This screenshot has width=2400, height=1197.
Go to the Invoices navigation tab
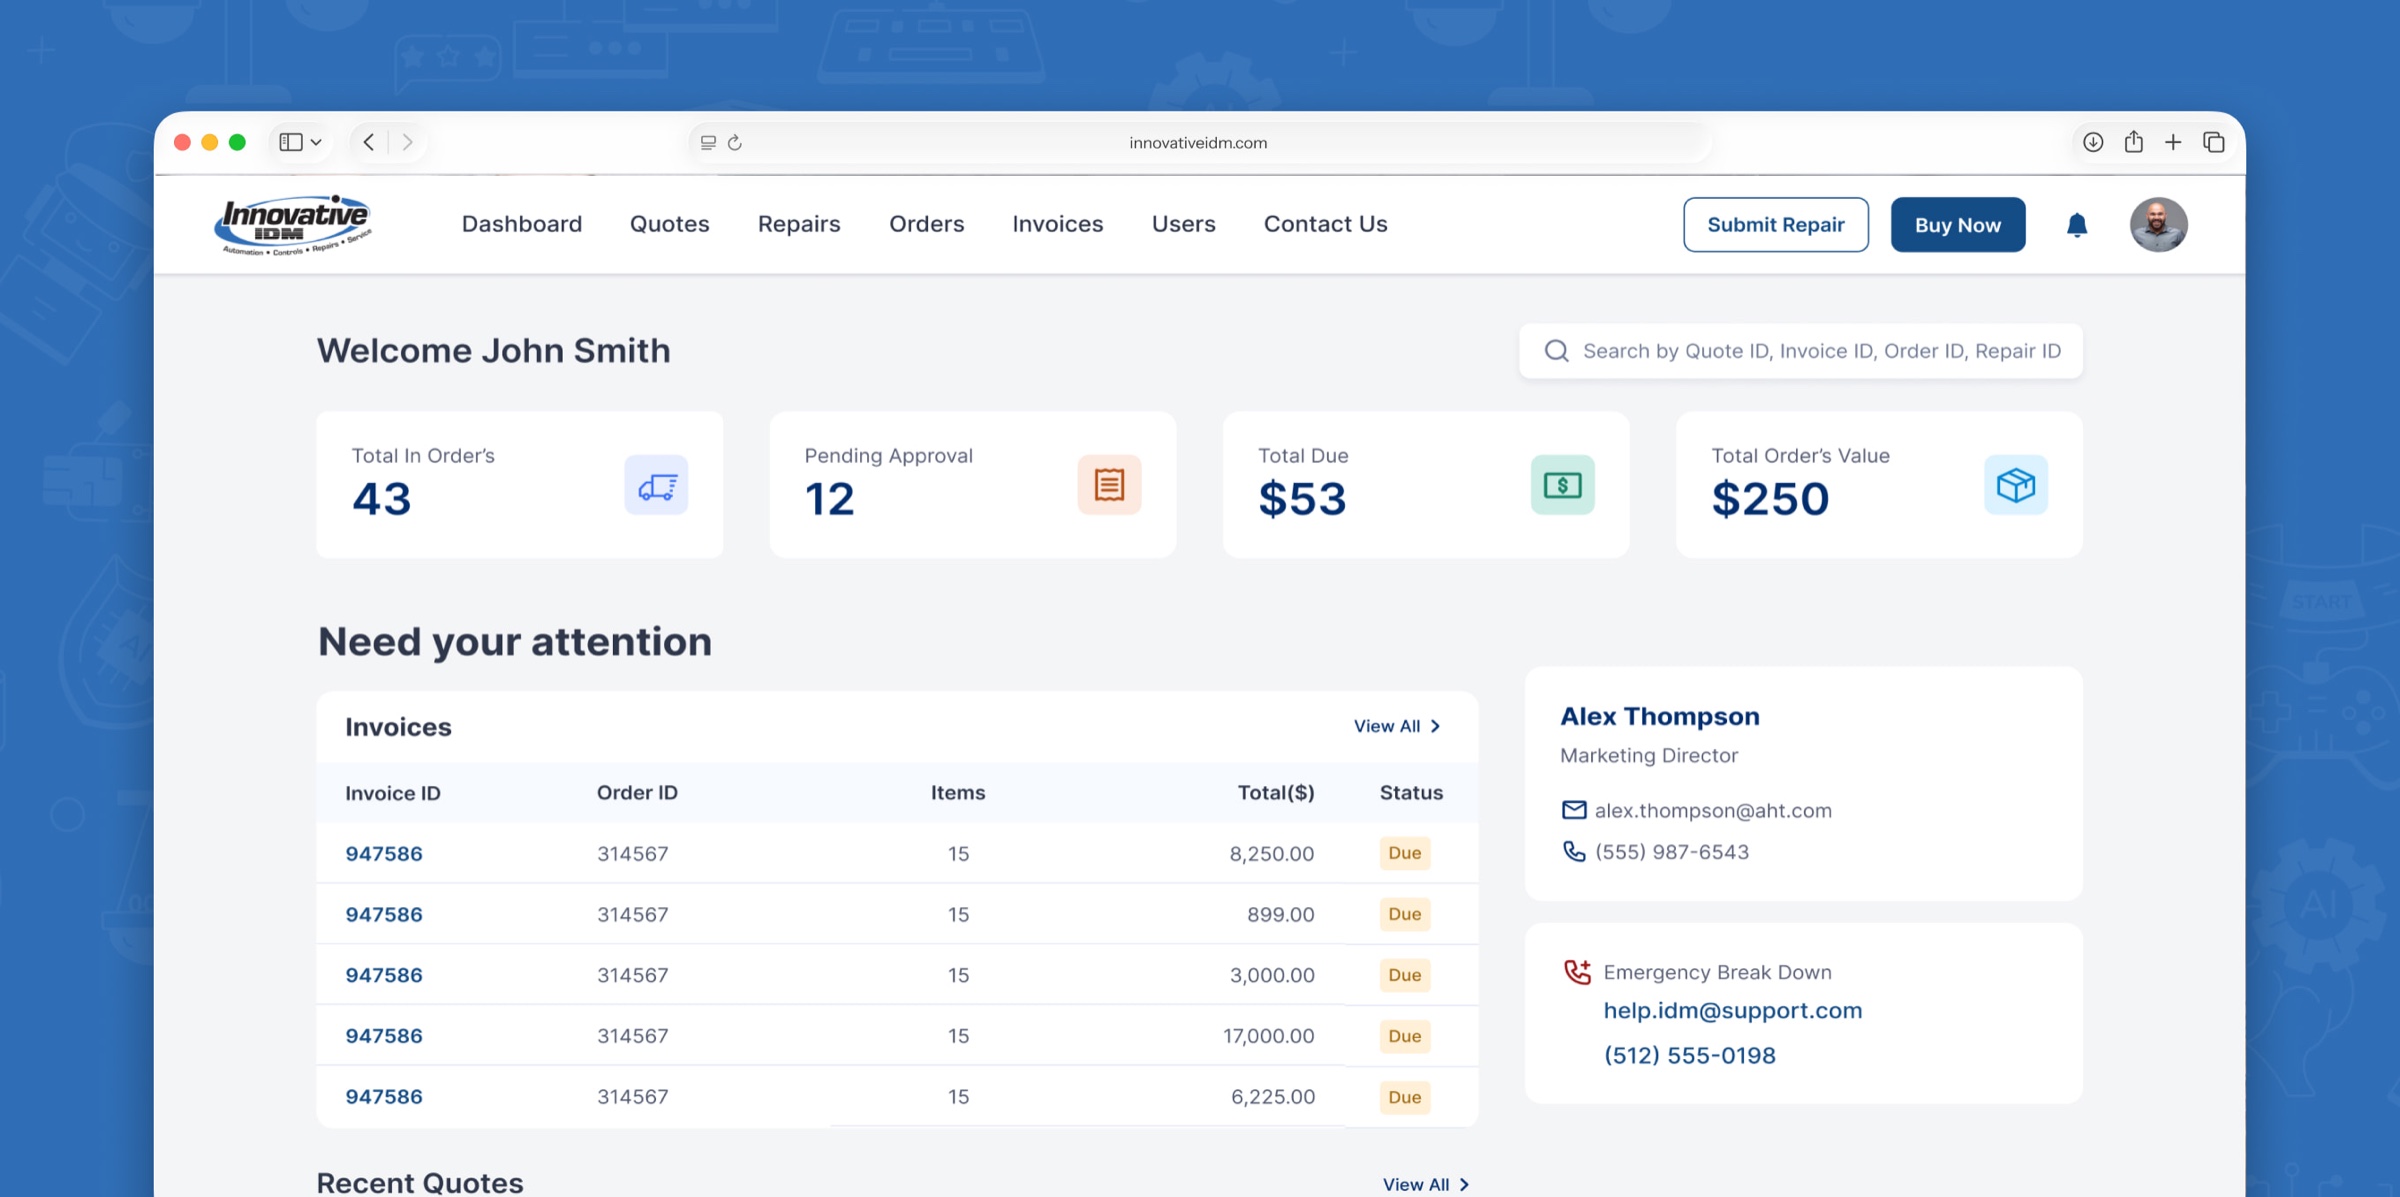tap(1057, 224)
